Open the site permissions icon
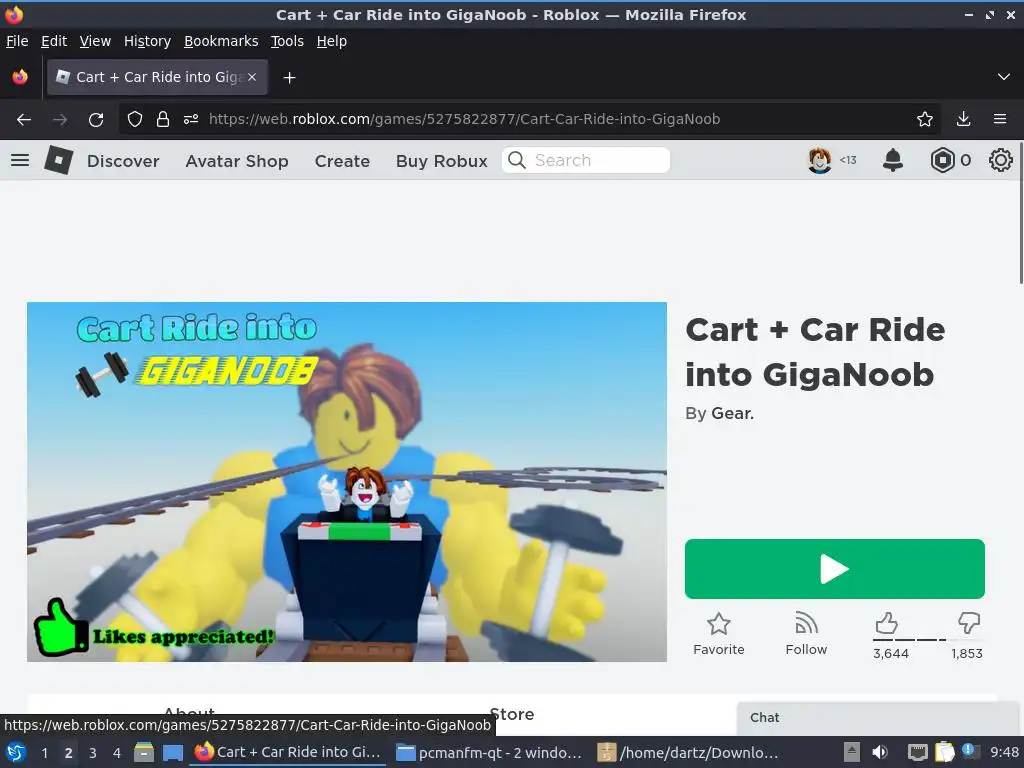The width and height of the screenshot is (1024, 768). pos(191,120)
